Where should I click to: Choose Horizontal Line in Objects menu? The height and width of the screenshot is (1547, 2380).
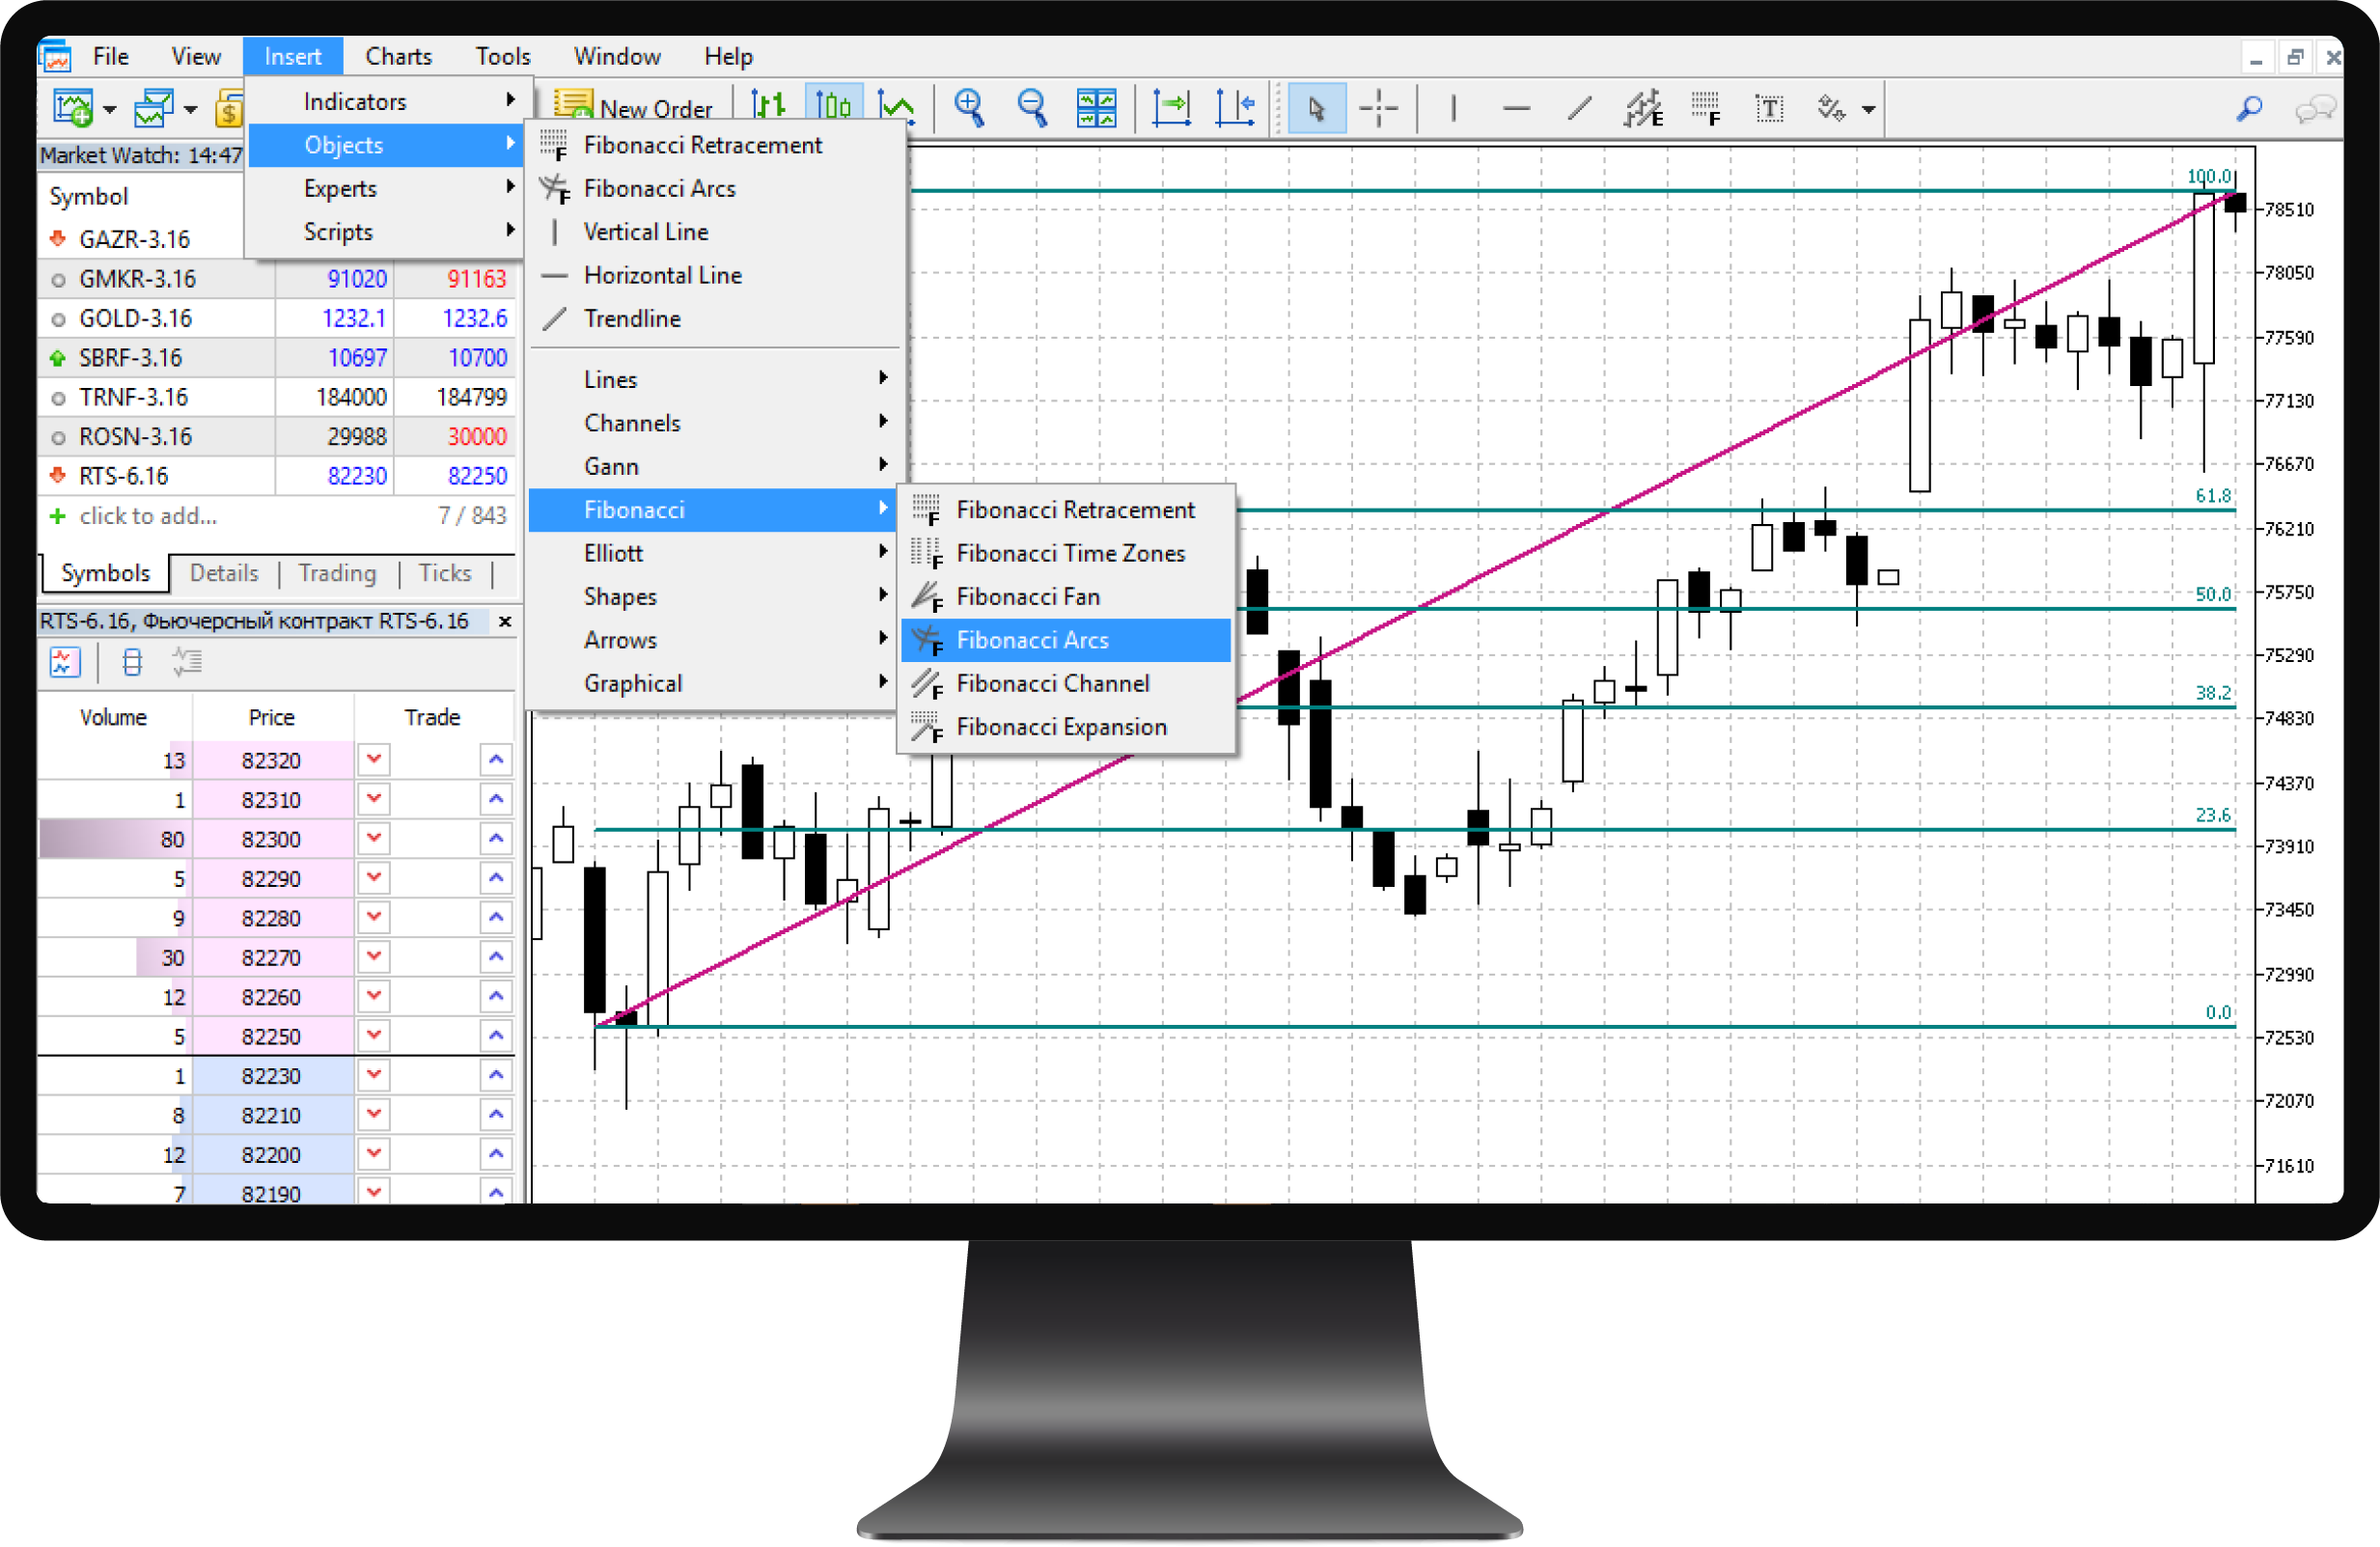click(714, 275)
